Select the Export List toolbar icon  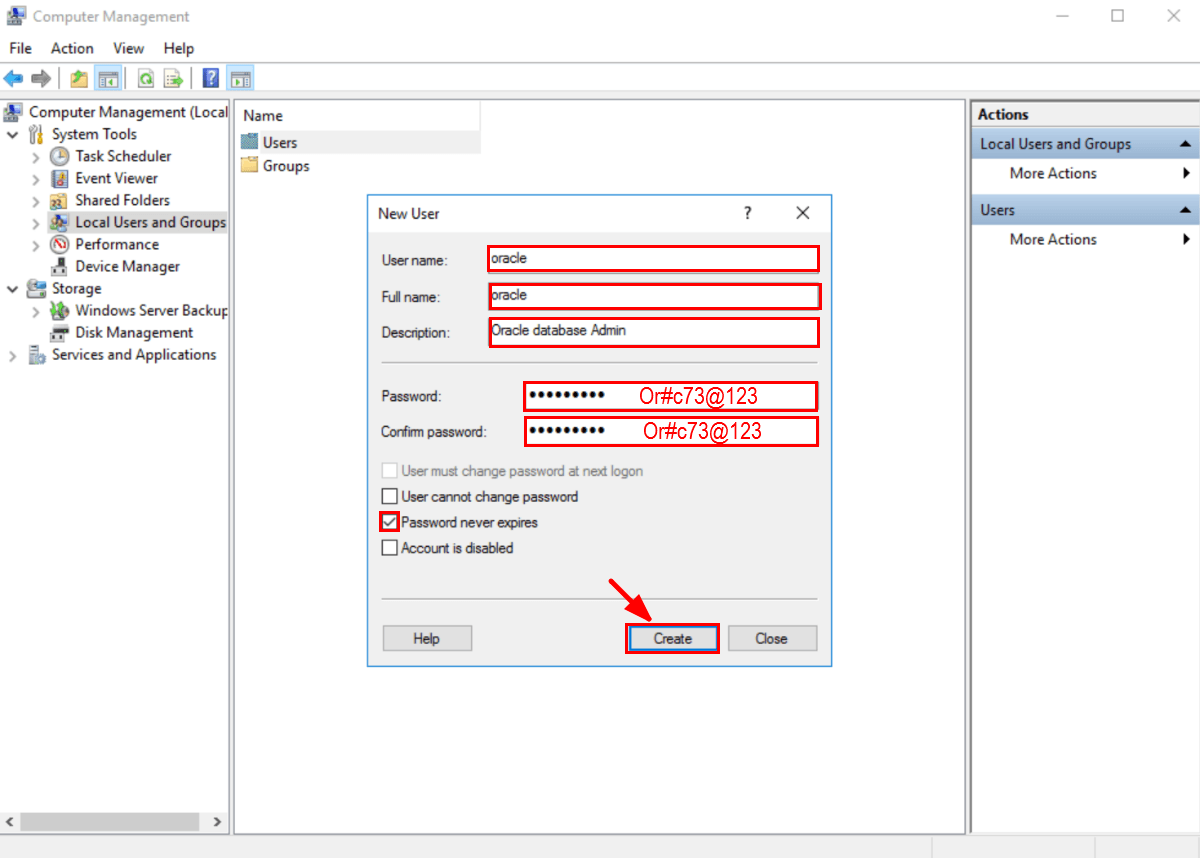coord(172,77)
